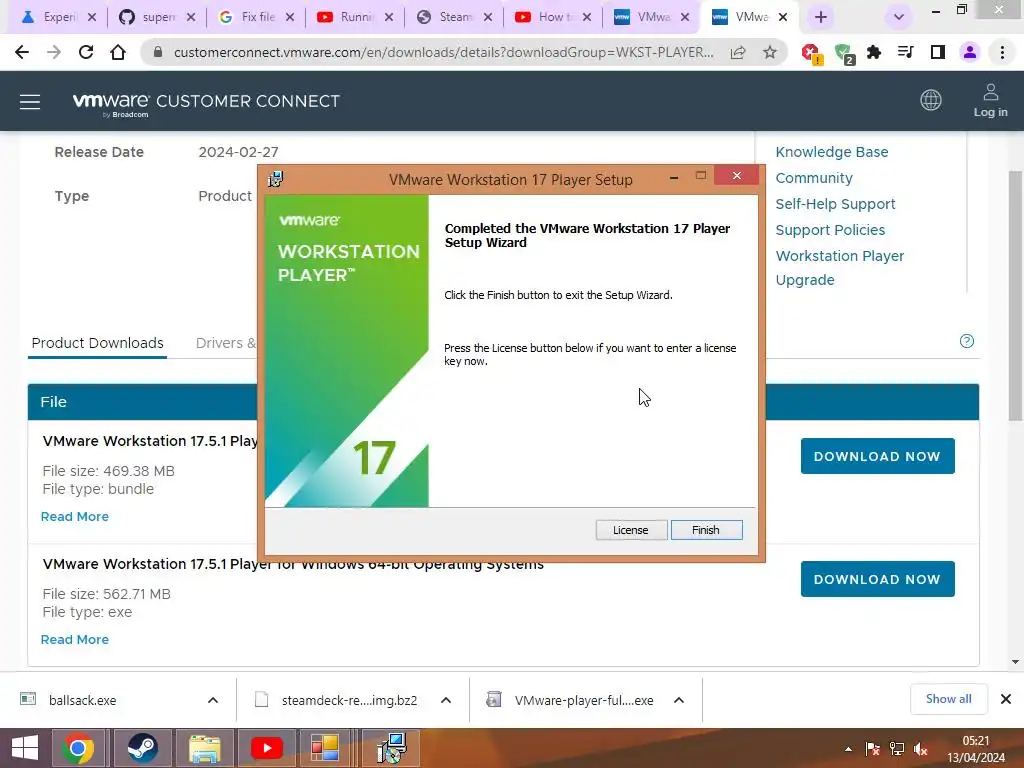
Task: Open Community link
Action: (x=814, y=178)
